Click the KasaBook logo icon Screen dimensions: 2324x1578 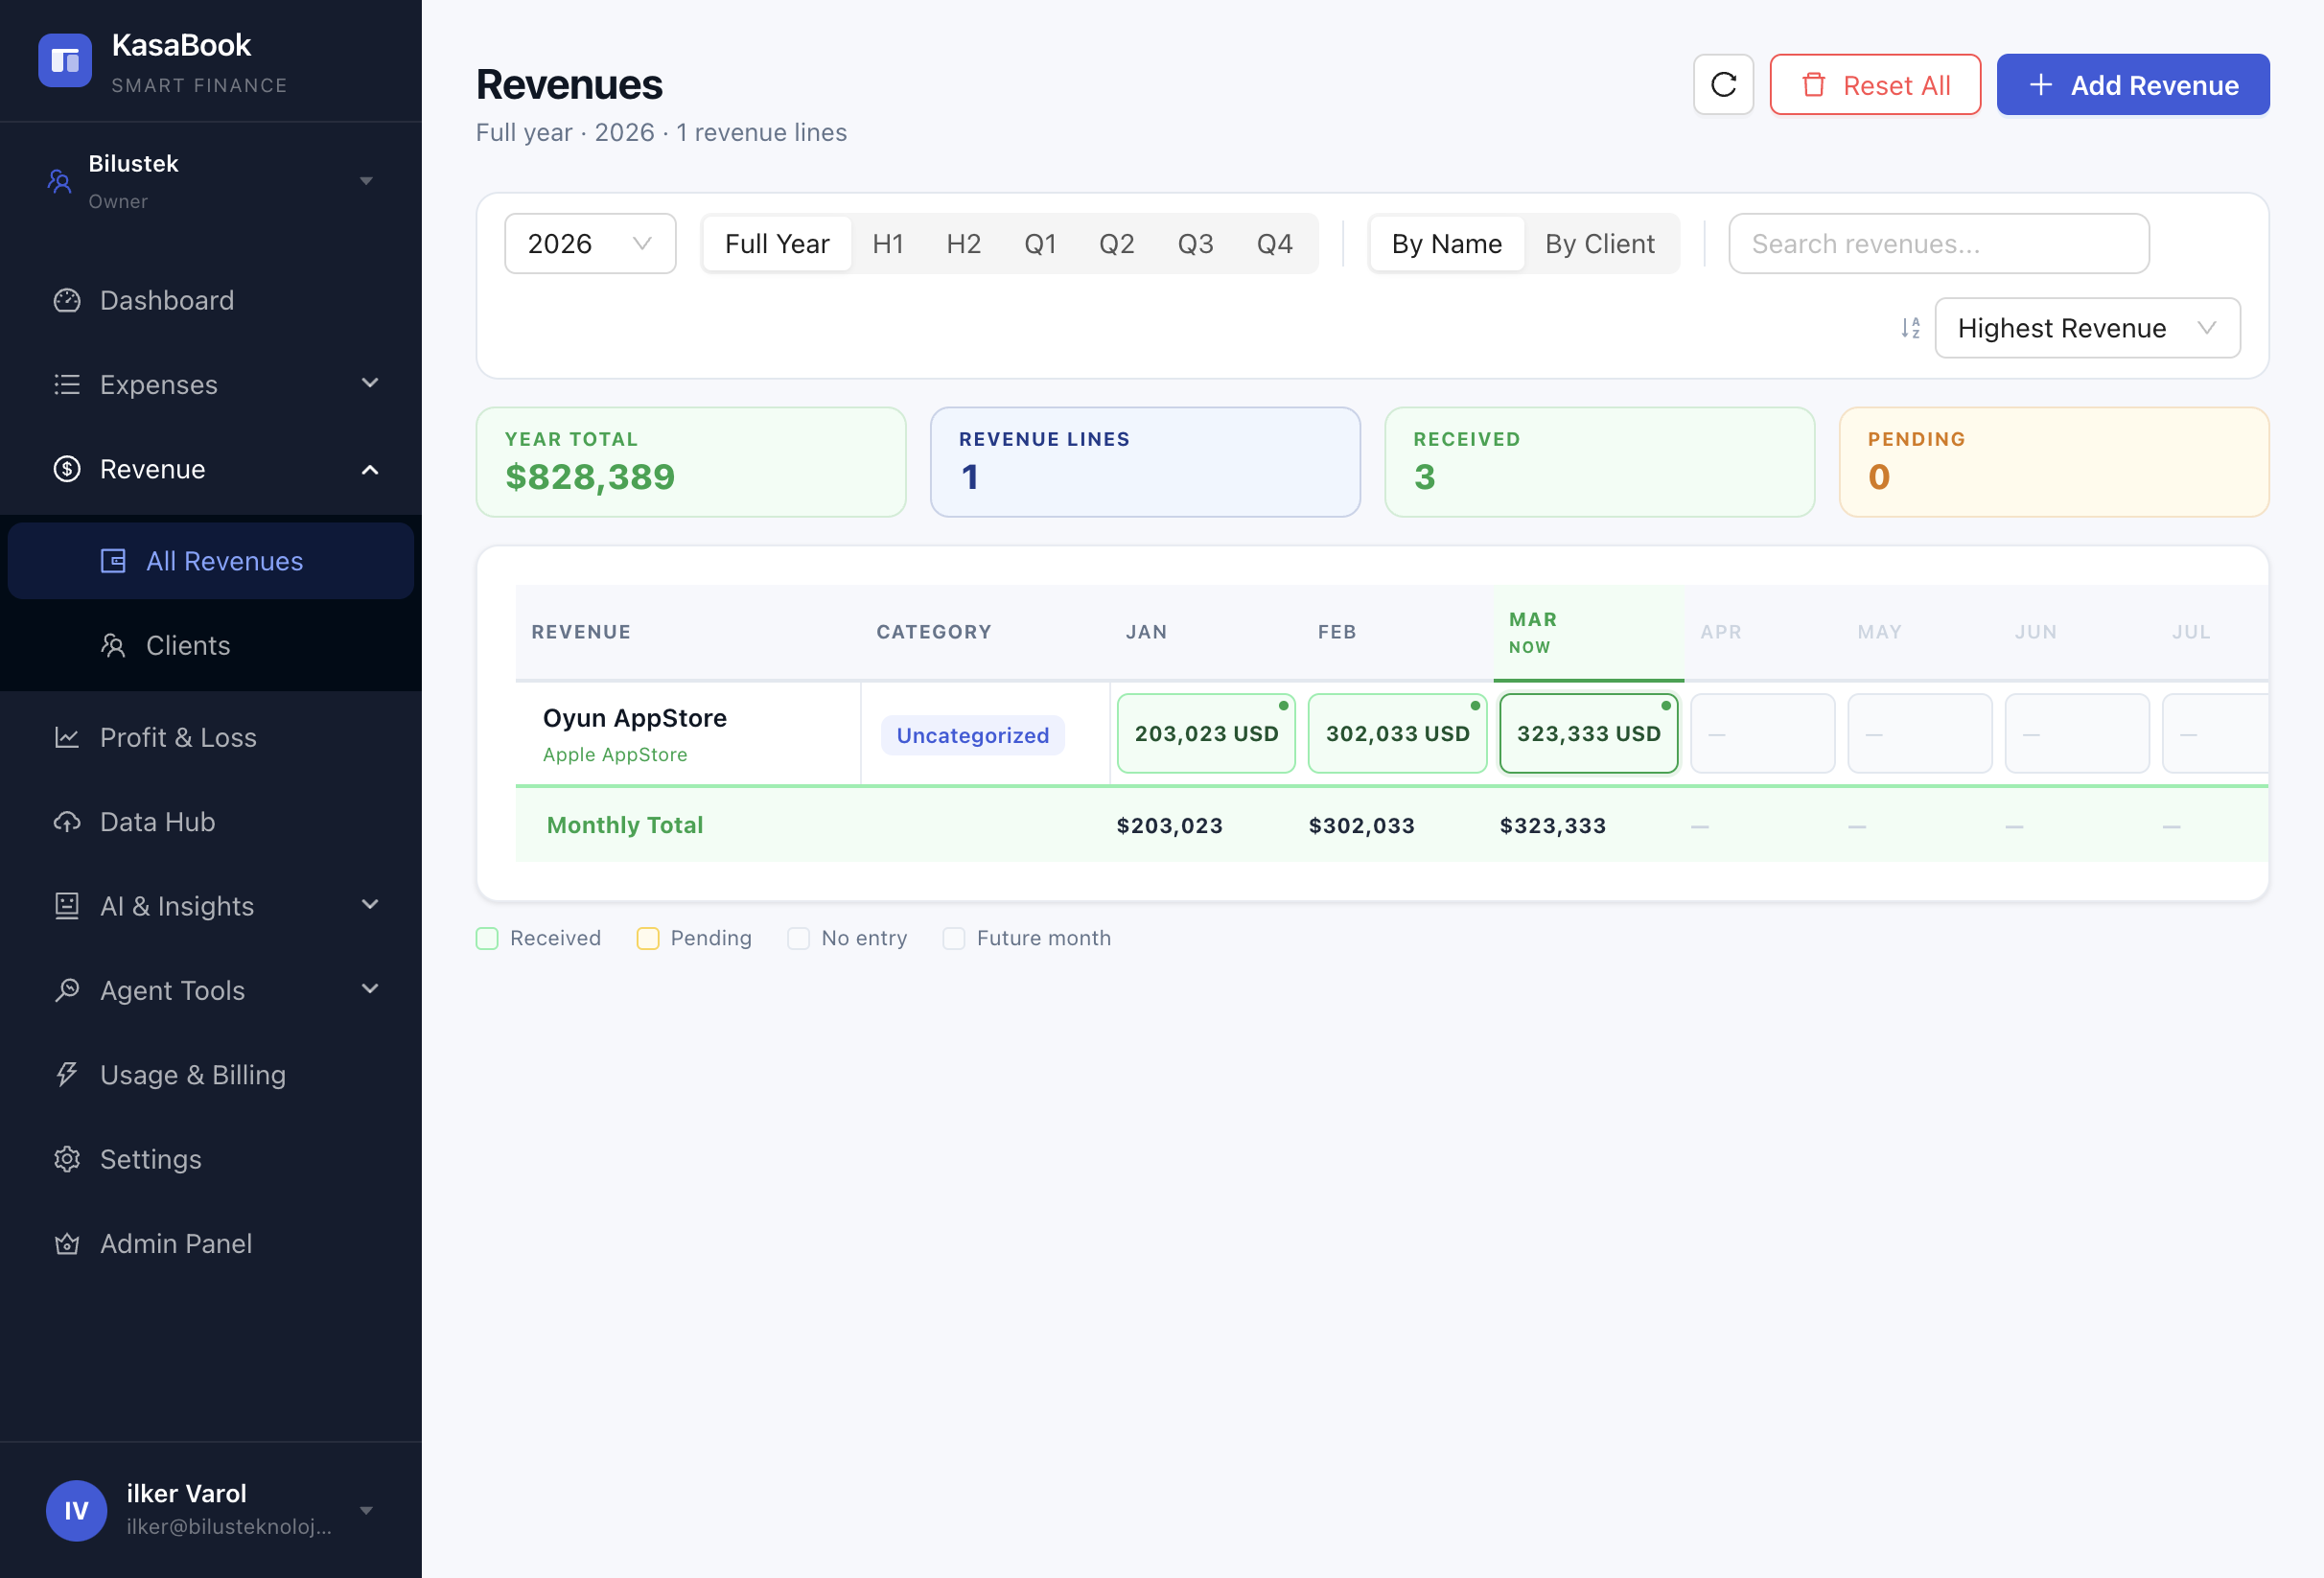(65, 61)
